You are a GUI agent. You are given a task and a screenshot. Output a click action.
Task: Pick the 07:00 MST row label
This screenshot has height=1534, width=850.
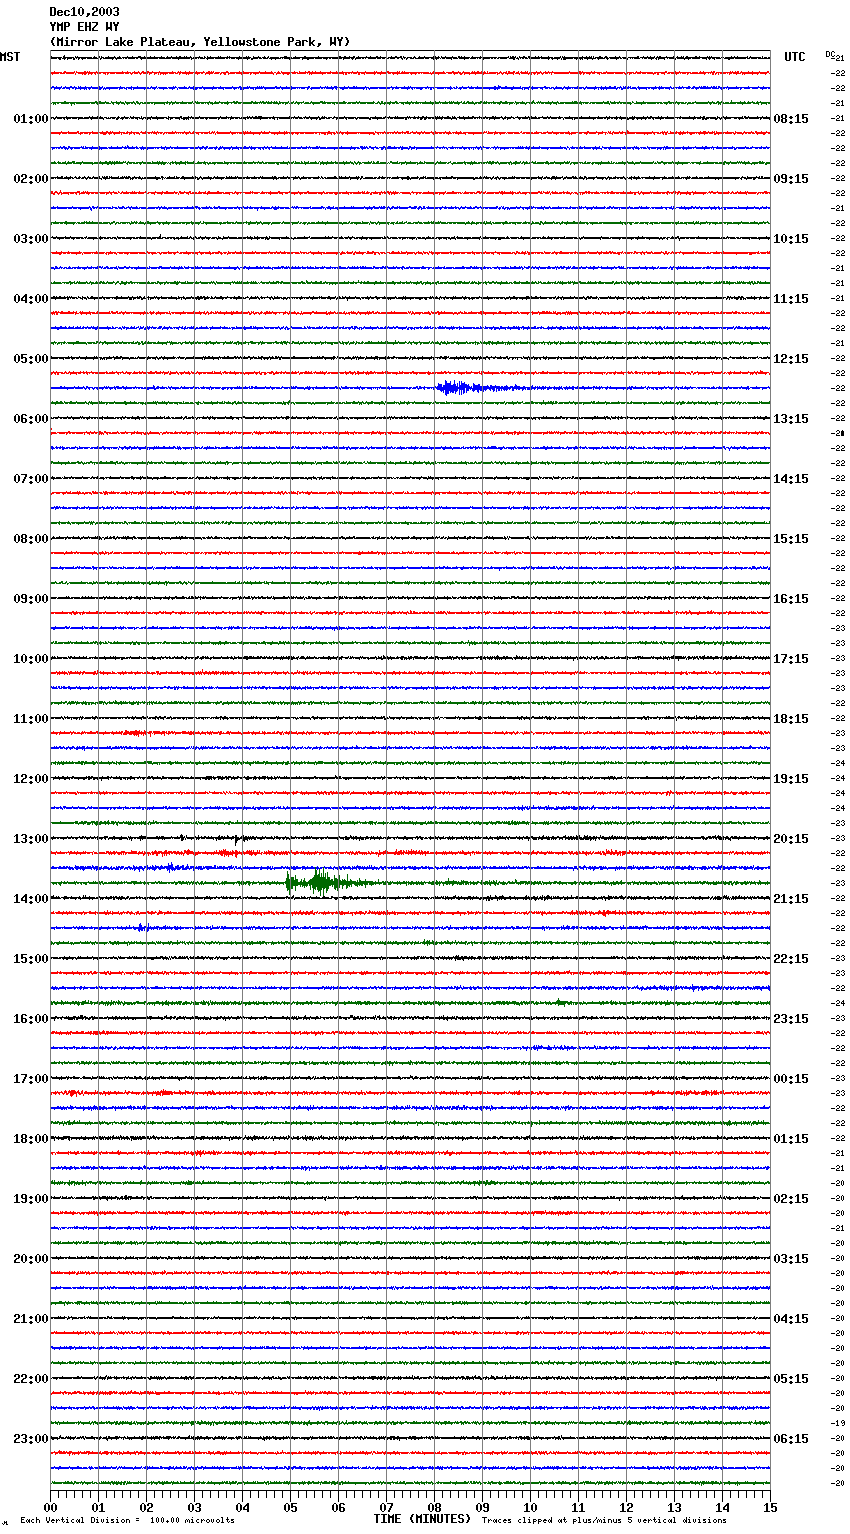coord(31,479)
